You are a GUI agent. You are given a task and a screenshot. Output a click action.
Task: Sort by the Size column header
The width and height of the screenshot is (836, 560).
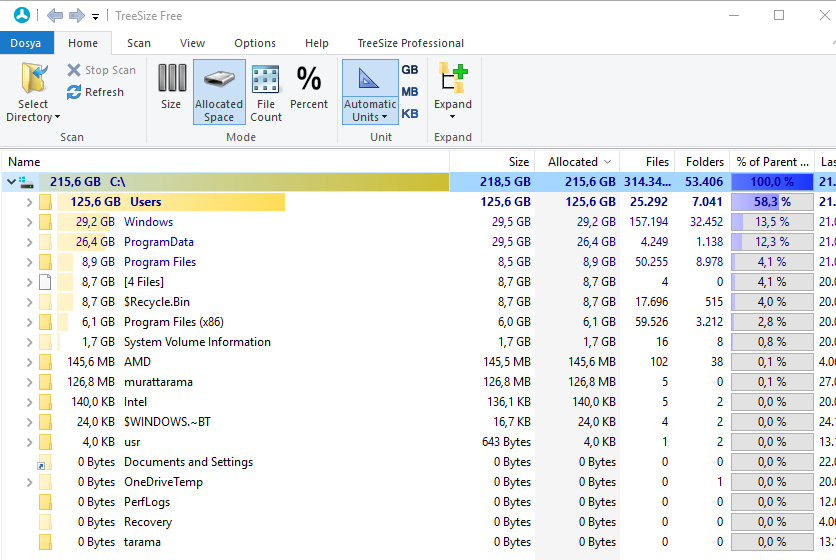click(x=492, y=162)
